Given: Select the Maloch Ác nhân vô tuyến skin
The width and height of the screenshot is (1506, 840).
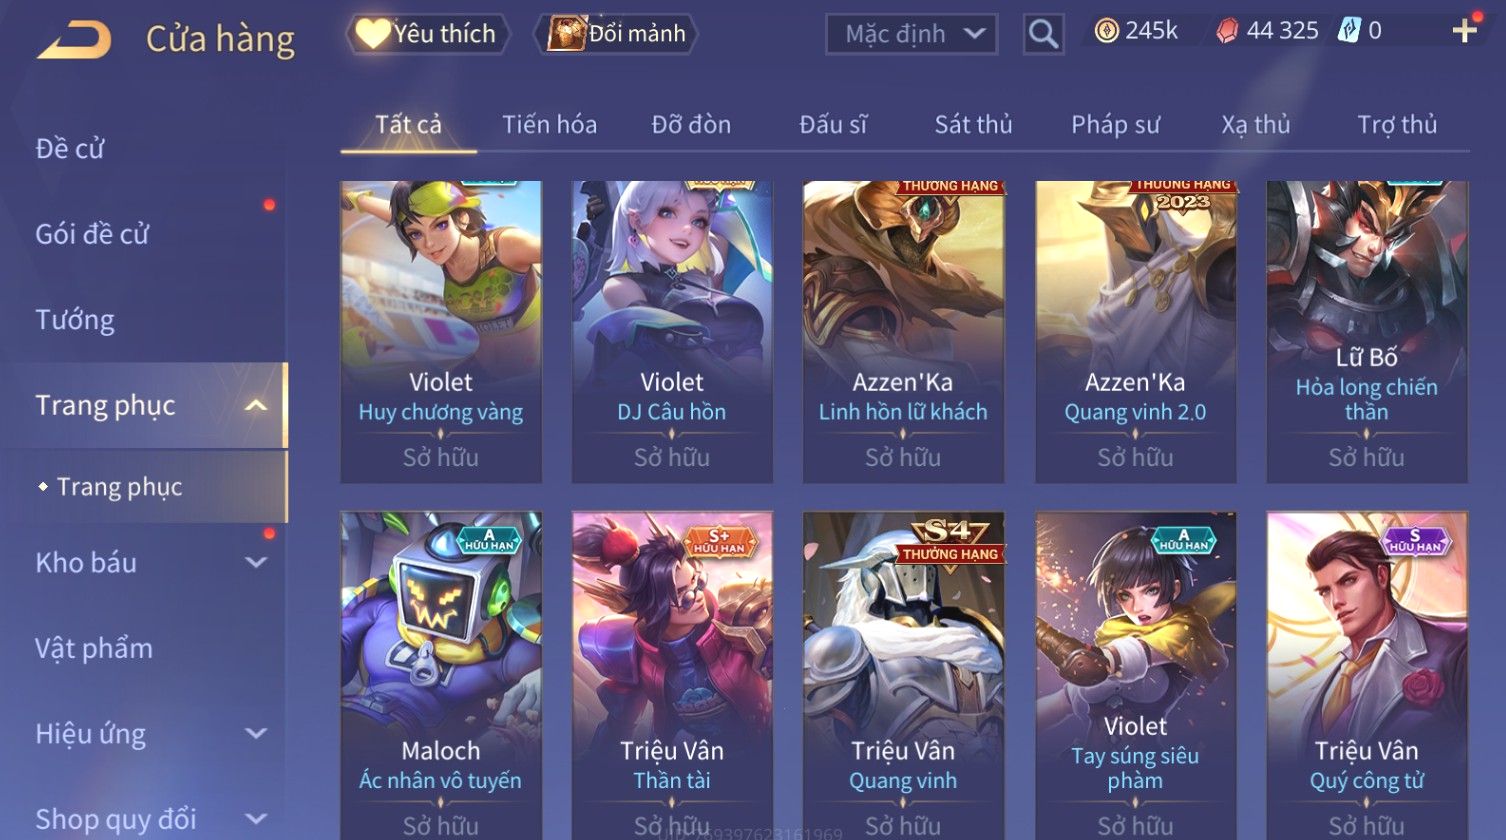Looking at the screenshot, I should [440, 675].
